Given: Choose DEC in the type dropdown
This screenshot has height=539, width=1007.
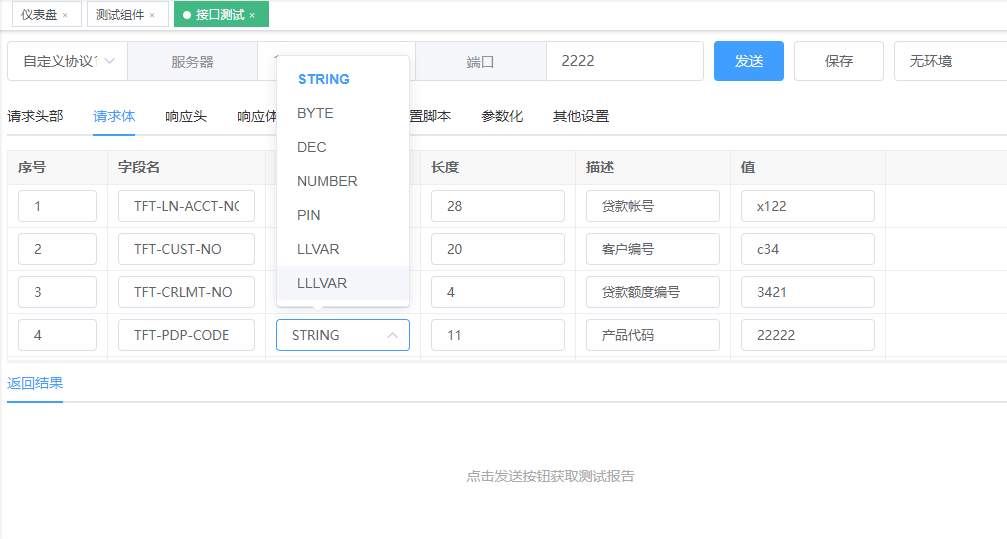Looking at the screenshot, I should 312,147.
